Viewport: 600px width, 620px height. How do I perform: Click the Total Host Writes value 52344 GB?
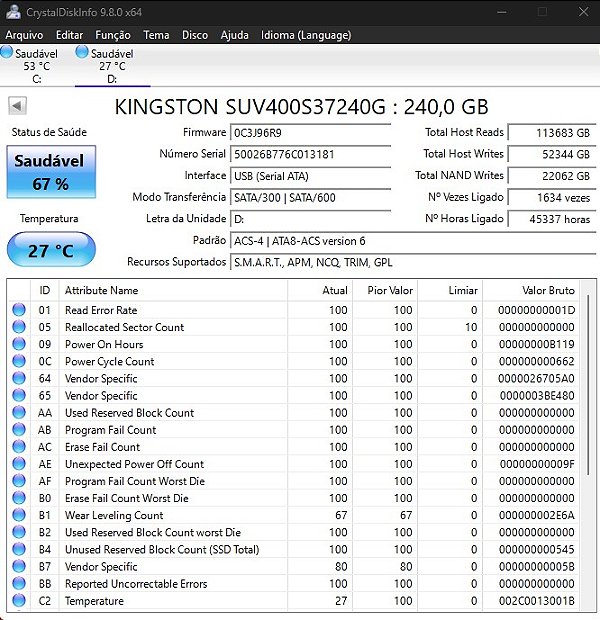pyautogui.click(x=552, y=154)
